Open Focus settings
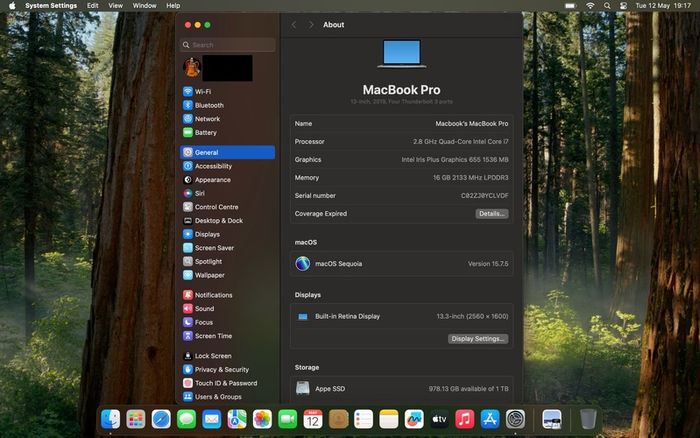This screenshot has height=438, width=700. click(228, 322)
